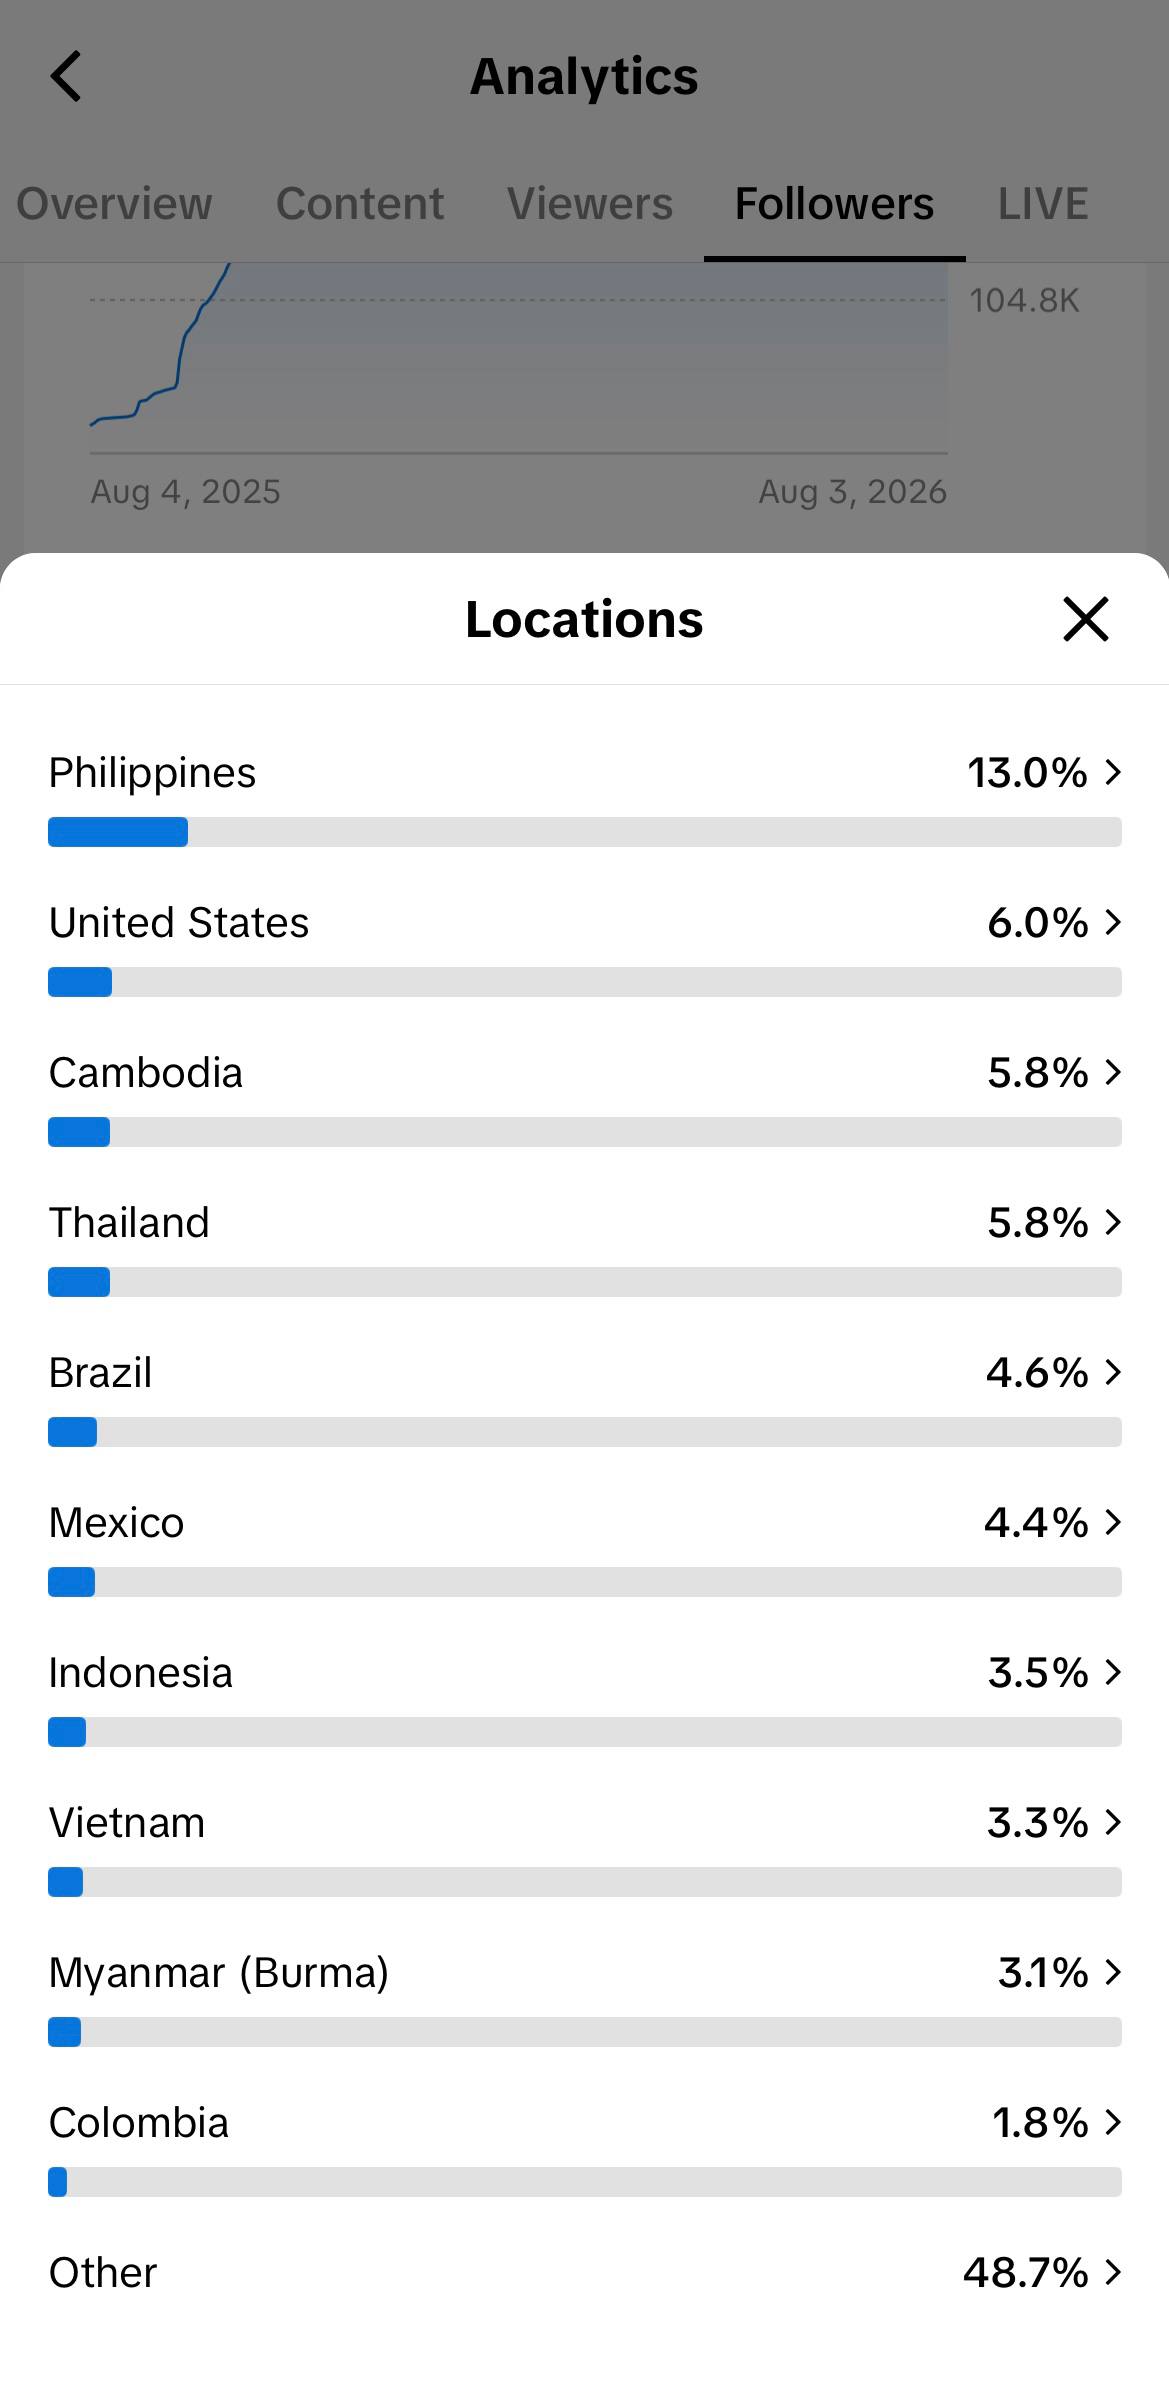
Task: Tap Indonesia's chevron icon
Action: 1113,1672
